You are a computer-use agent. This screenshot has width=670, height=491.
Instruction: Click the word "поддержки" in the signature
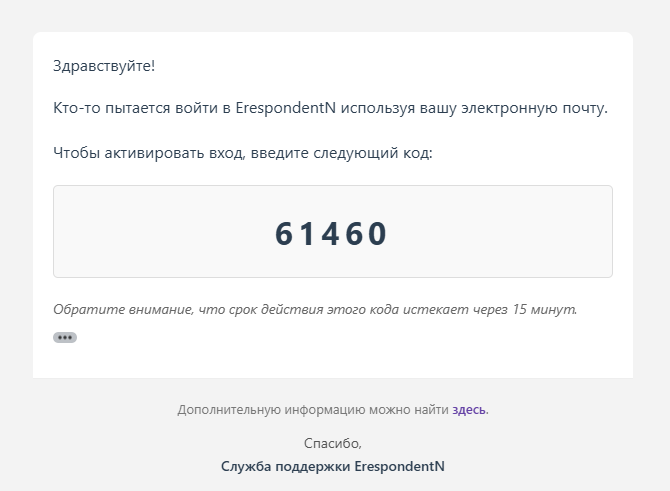tap(310, 466)
